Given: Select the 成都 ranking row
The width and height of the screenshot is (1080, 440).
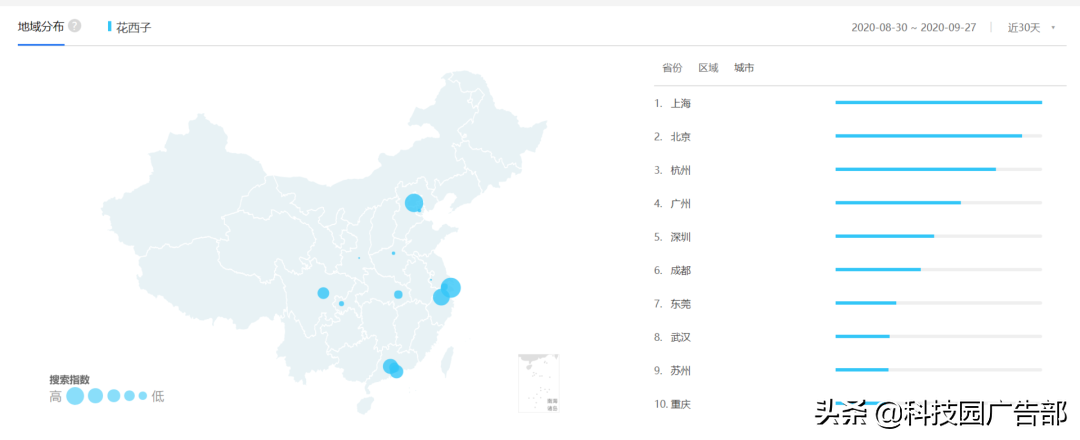Looking at the screenshot, I should tap(848, 270).
